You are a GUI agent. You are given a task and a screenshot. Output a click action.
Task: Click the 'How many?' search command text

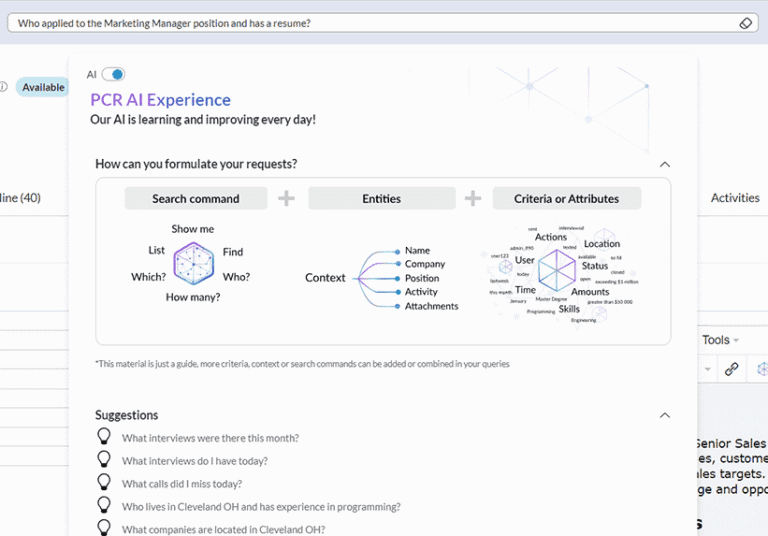193,297
